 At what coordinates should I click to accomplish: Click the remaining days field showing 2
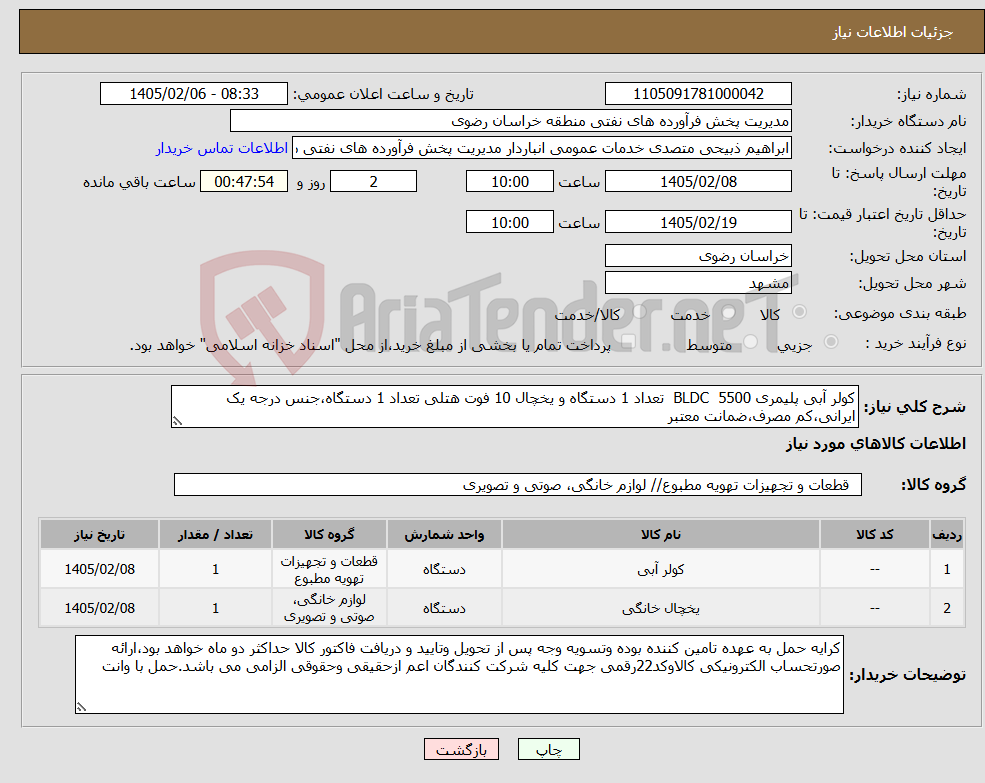373,182
